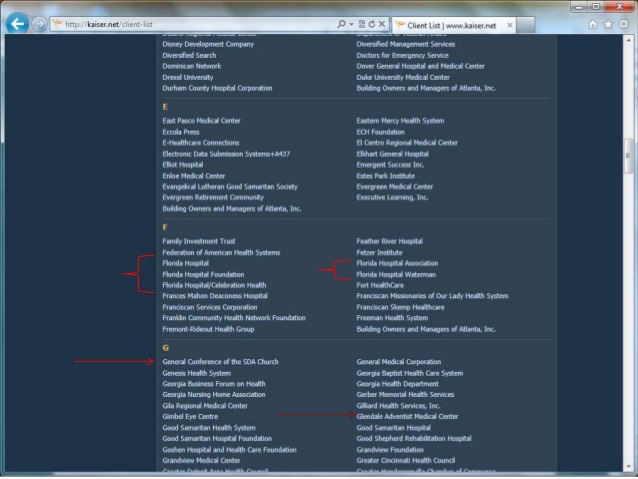Click Grandview Medical Center
Image resolution: width=638 pixels, height=479 pixels.
(x=201, y=460)
